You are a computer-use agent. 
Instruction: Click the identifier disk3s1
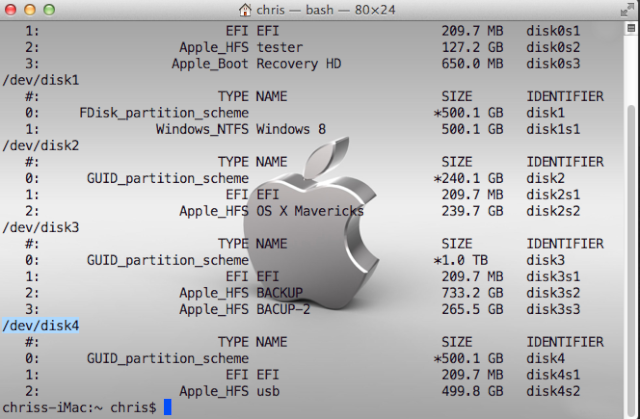pyautogui.click(x=553, y=277)
